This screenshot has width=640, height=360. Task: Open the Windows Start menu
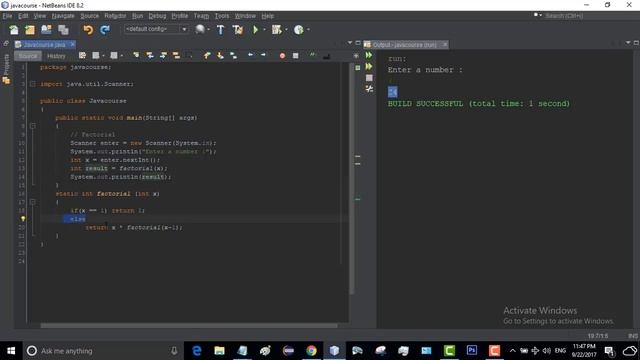click(x=11, y=351)
